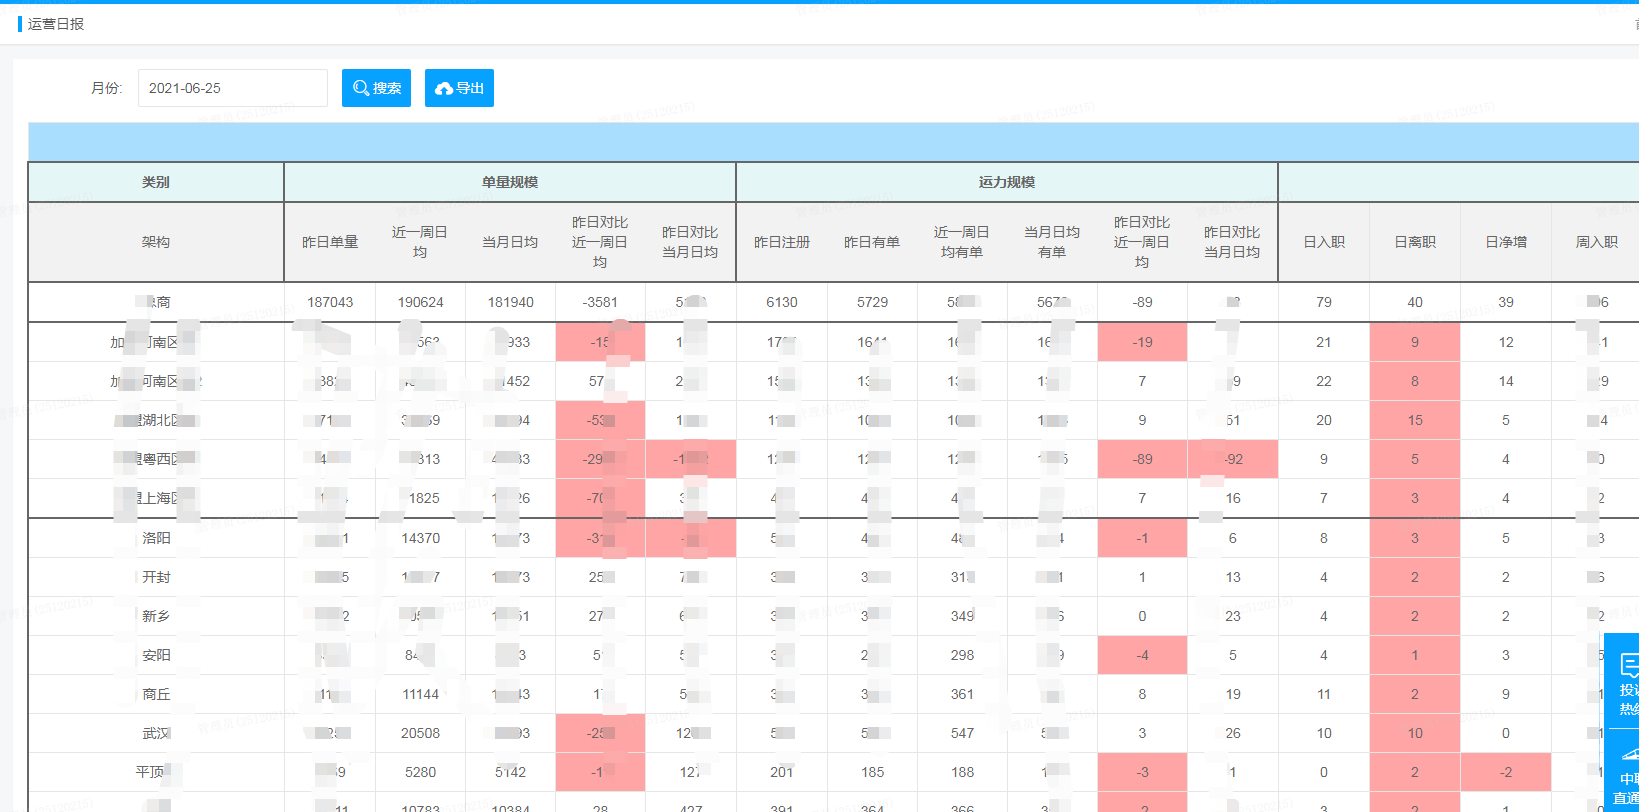Click the 运营日报 page title
Viewport: 1639px width, 812px height.
point(56,24)
